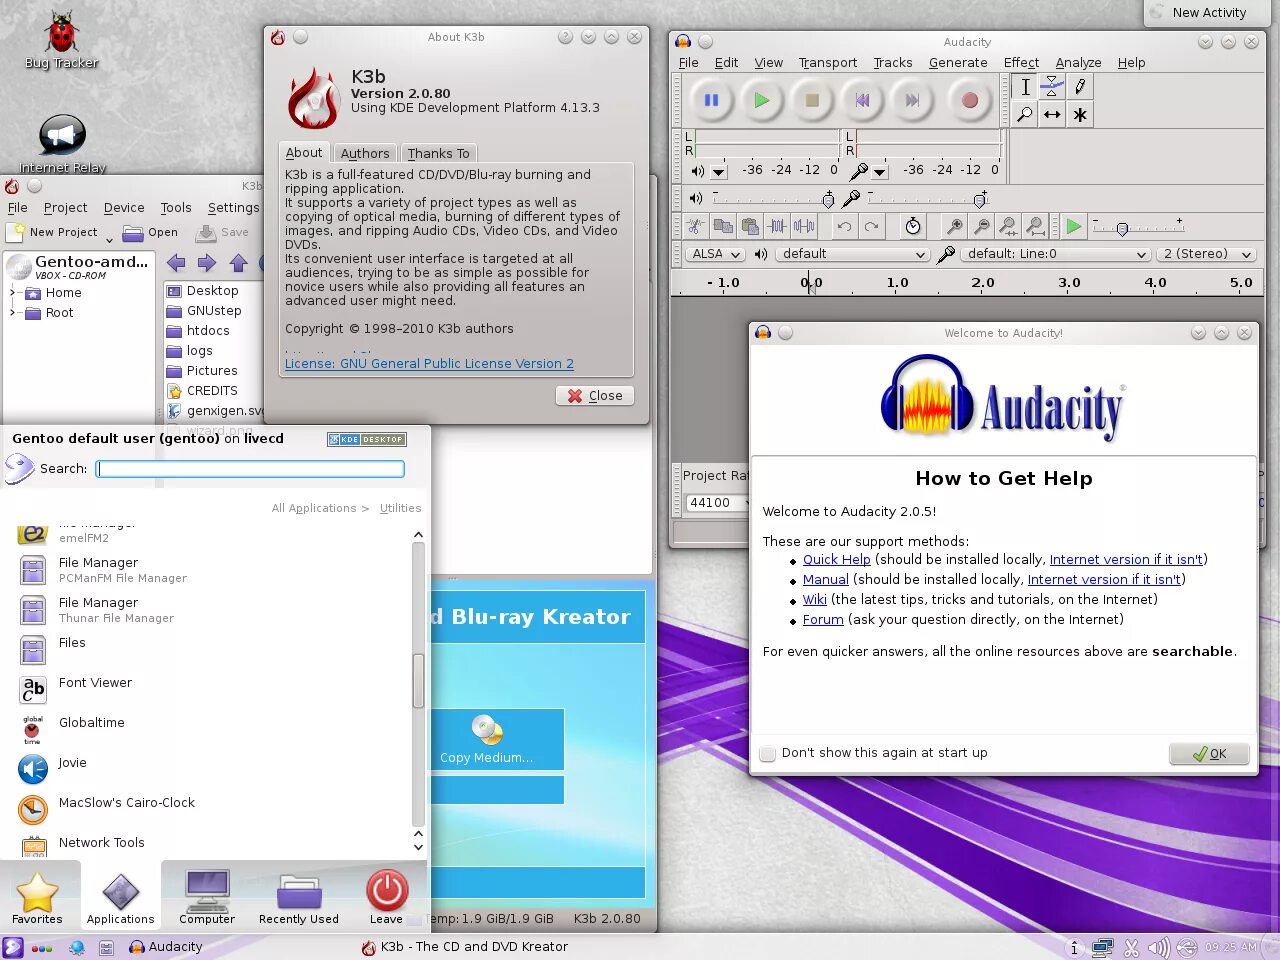Screen dimensions: 1280x960
Task: Click the Close button in About K3b
Action: (595, 396)
